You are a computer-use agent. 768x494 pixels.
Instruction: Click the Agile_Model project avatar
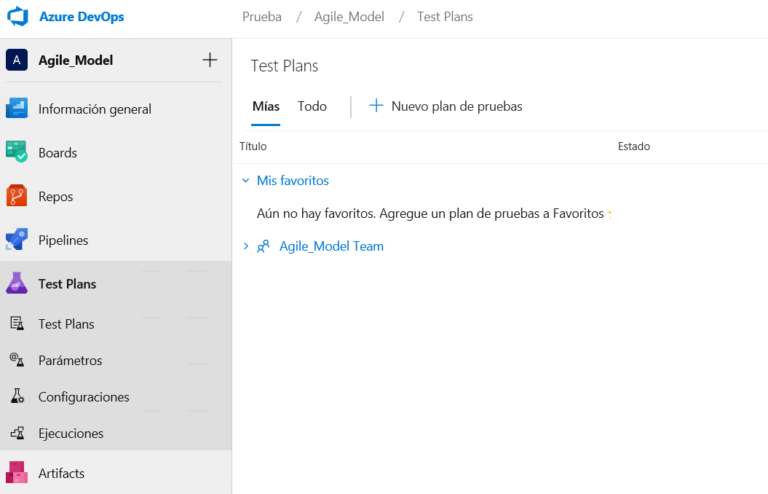[x=17, y=60]
